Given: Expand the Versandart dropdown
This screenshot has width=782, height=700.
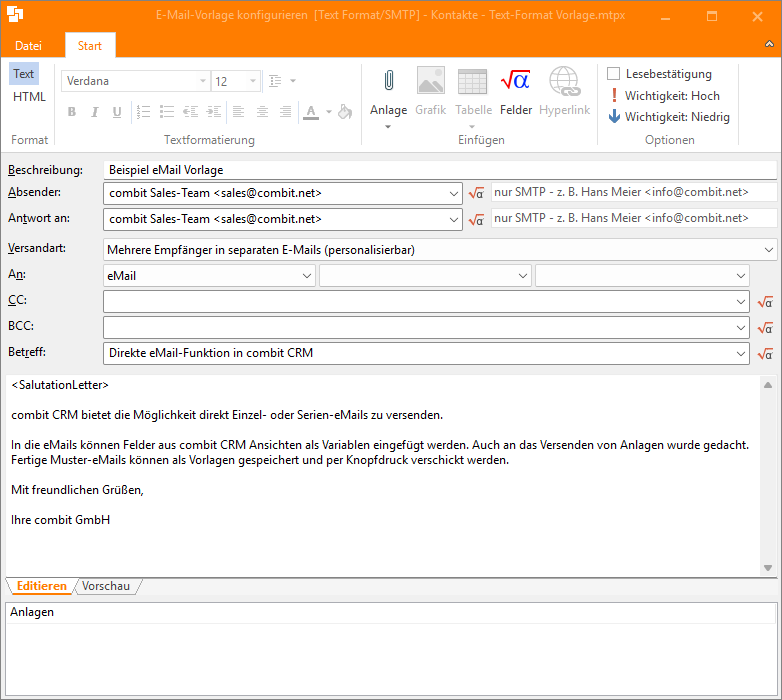Looking at the screenshot, I should (767, 249).
